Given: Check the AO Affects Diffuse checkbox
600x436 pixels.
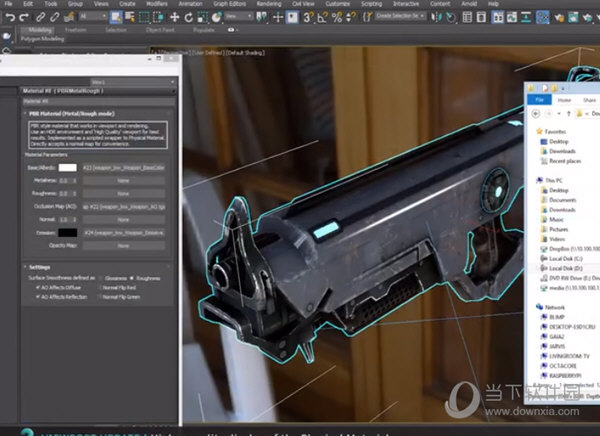Looking at the screenshot, I should 38,287.
